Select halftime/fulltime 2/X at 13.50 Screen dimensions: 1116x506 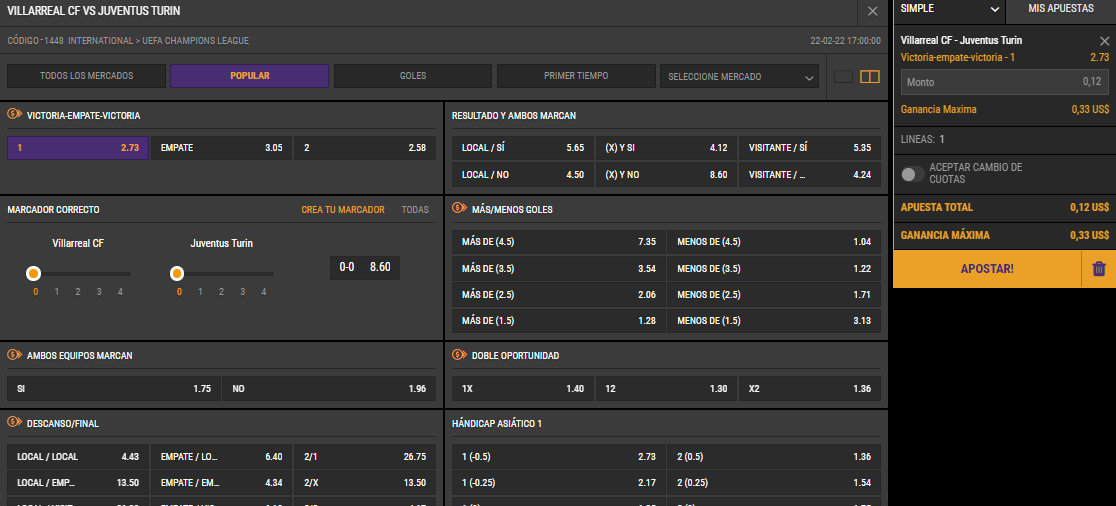pyautogui.click(x=364, y=483)
